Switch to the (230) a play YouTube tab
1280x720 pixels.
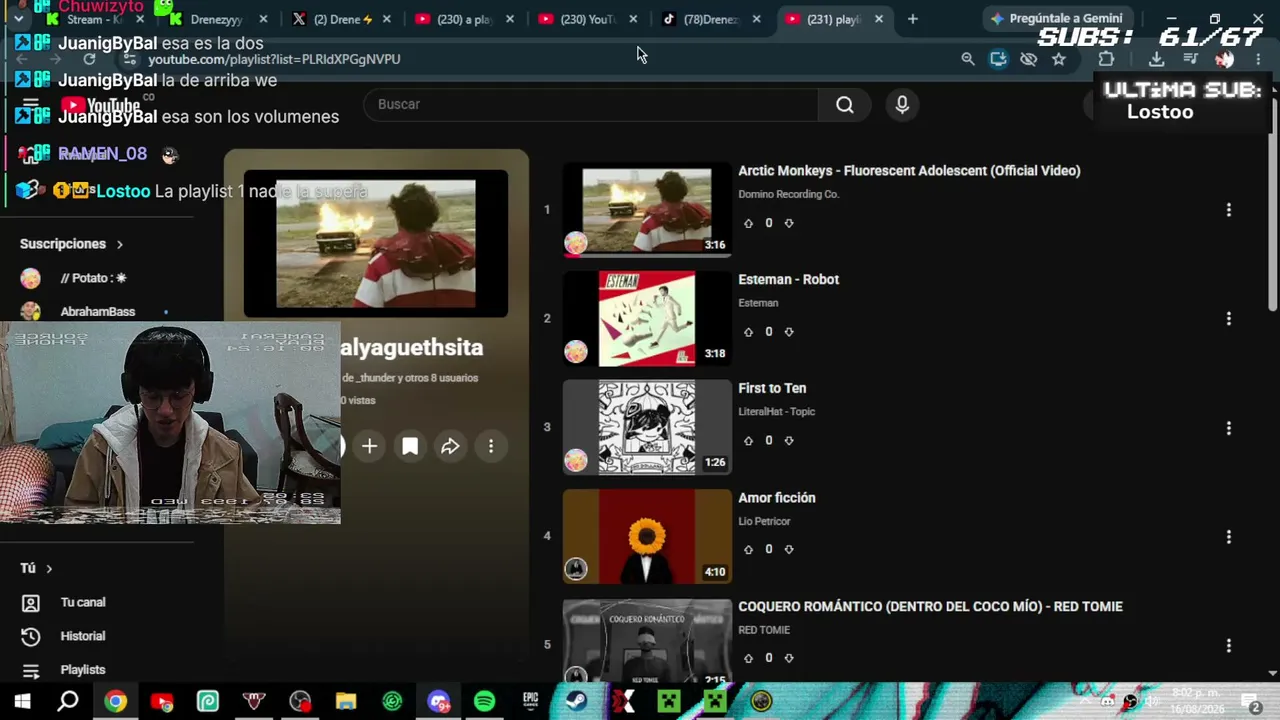pos(462,19)
